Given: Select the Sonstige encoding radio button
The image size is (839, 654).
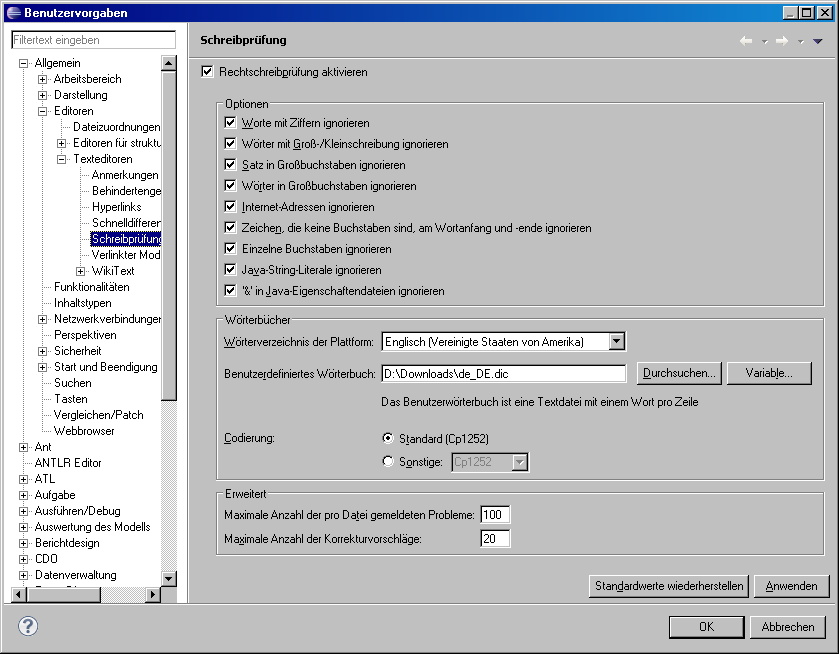Looking at the screenshot, I should pos(389,462).
